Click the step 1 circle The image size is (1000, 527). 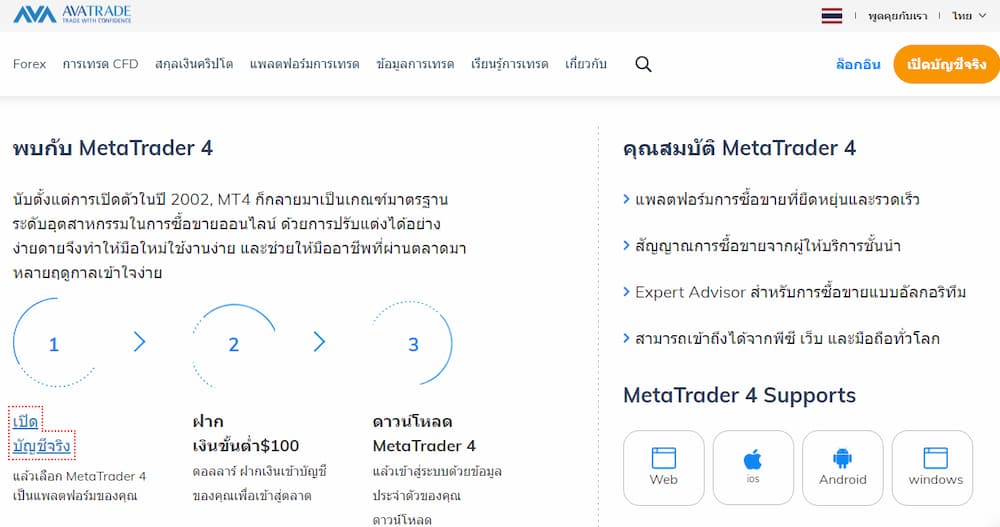[54, 343]
